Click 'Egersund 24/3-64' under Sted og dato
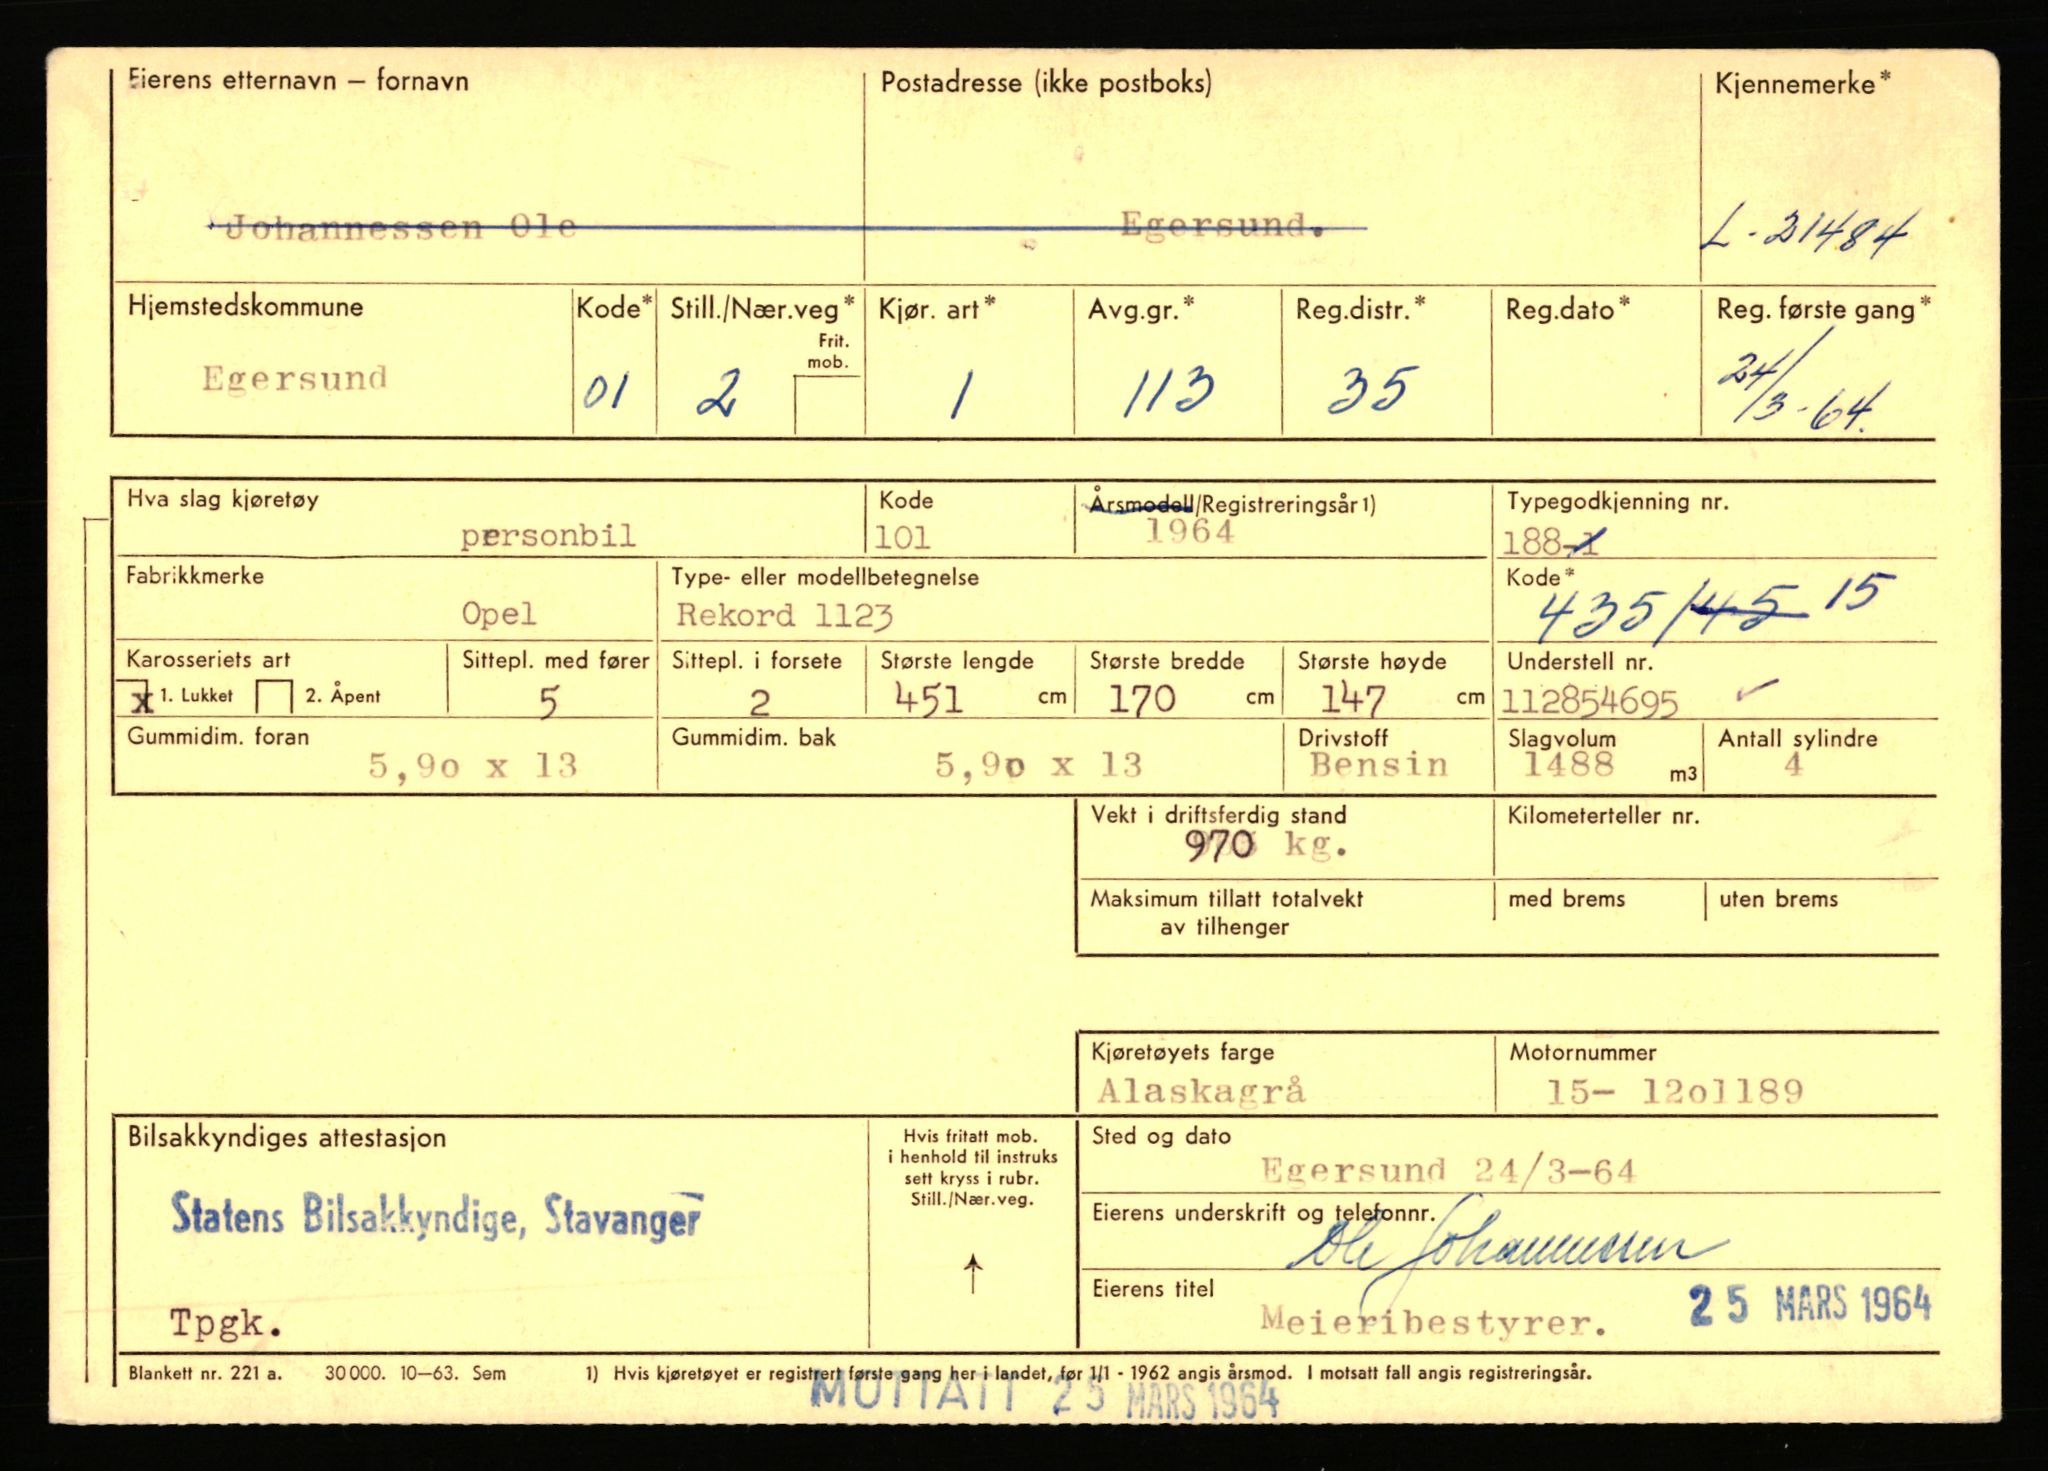 [1448, 1170]
